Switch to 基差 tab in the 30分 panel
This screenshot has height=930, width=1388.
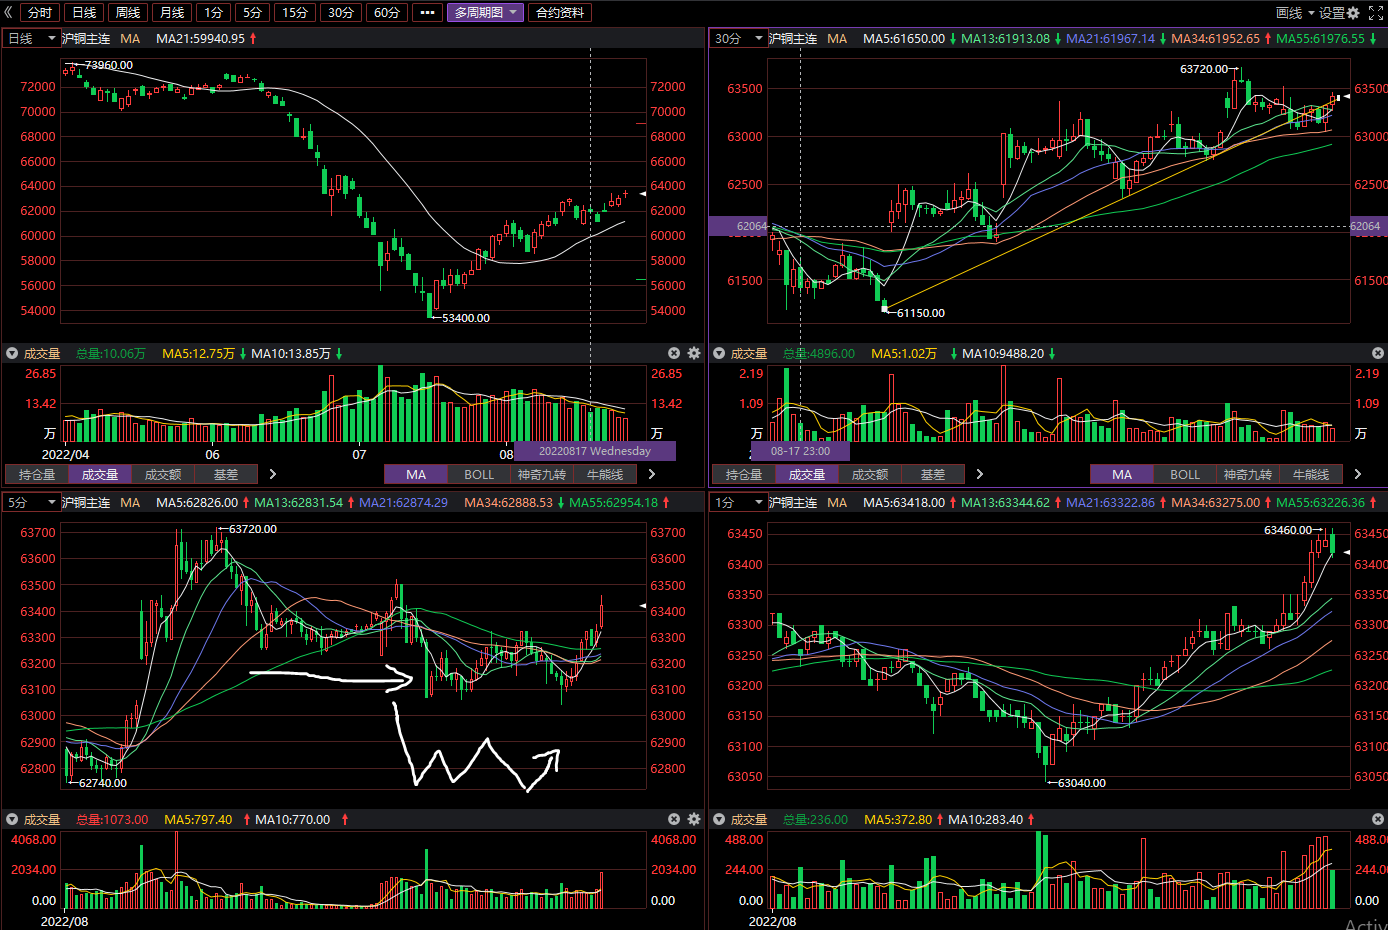point(933,474)
